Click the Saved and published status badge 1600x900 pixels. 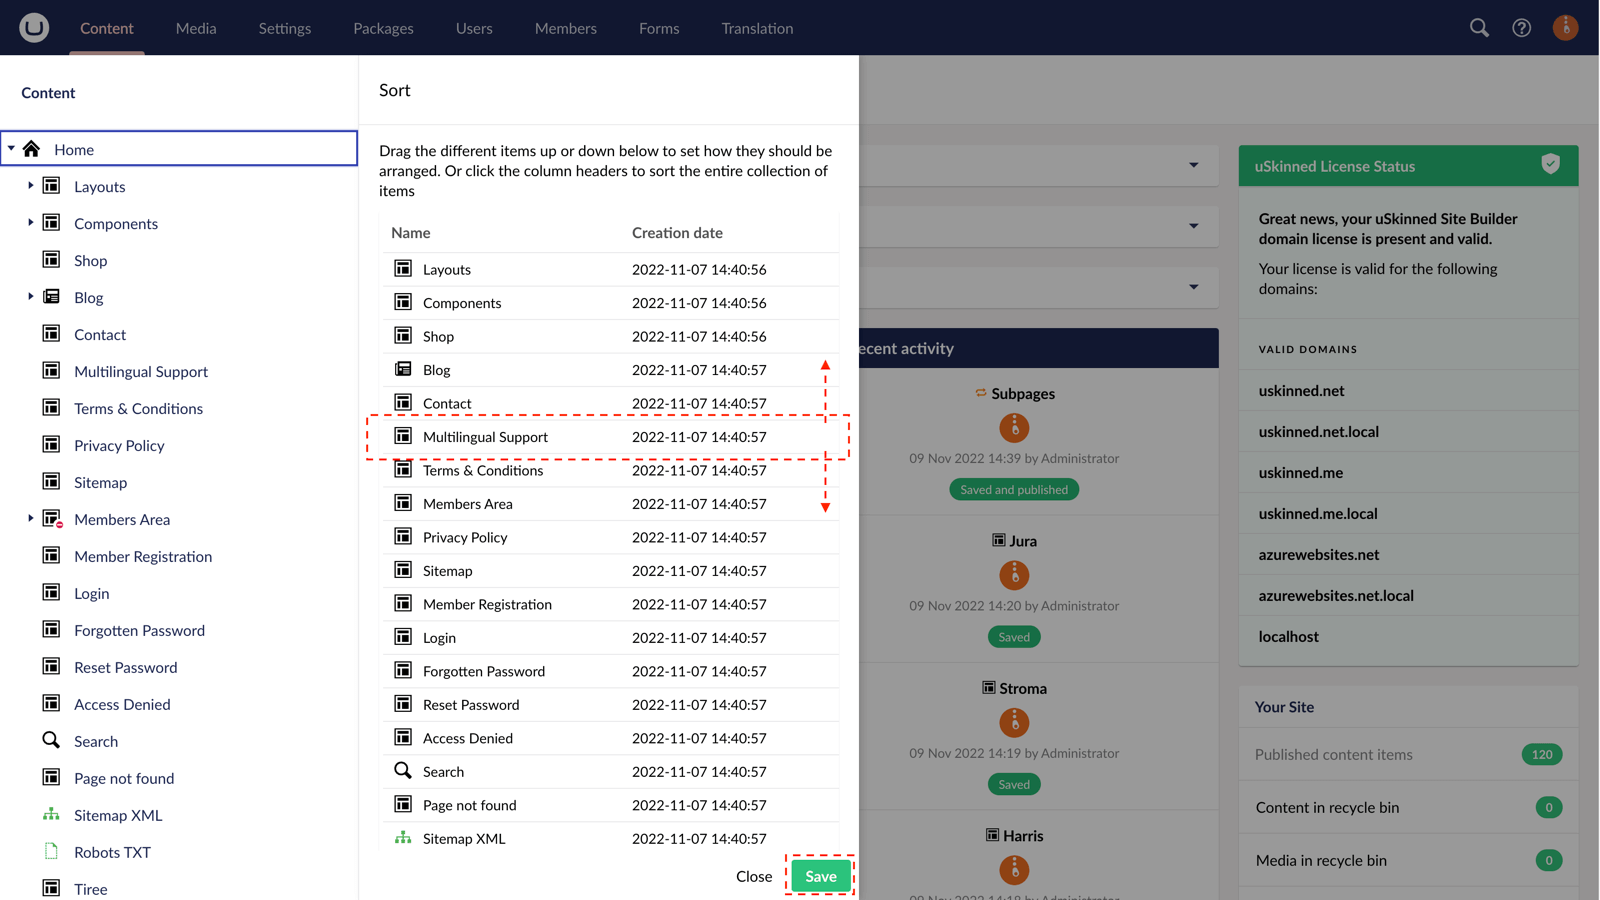pos(1013,489)
